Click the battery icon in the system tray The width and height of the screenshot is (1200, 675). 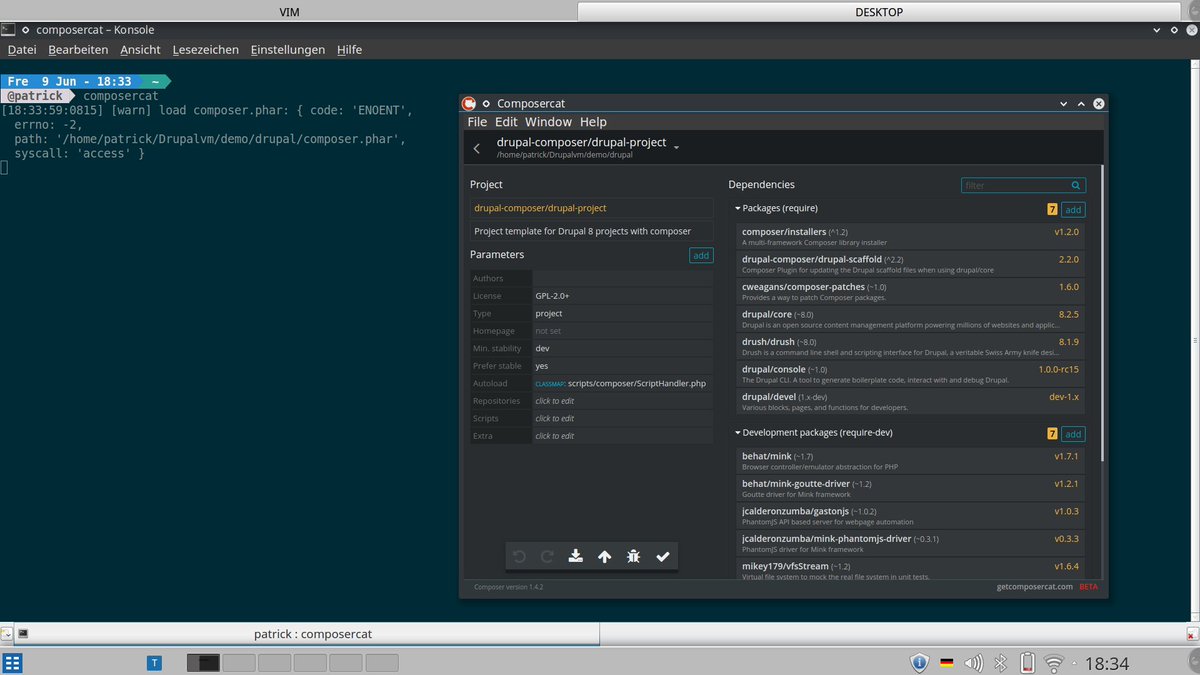pos(1027,662)
